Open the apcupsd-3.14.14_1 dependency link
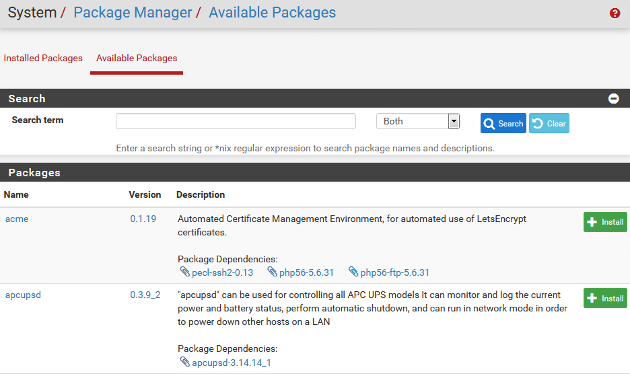 click(x=231, y=363)
